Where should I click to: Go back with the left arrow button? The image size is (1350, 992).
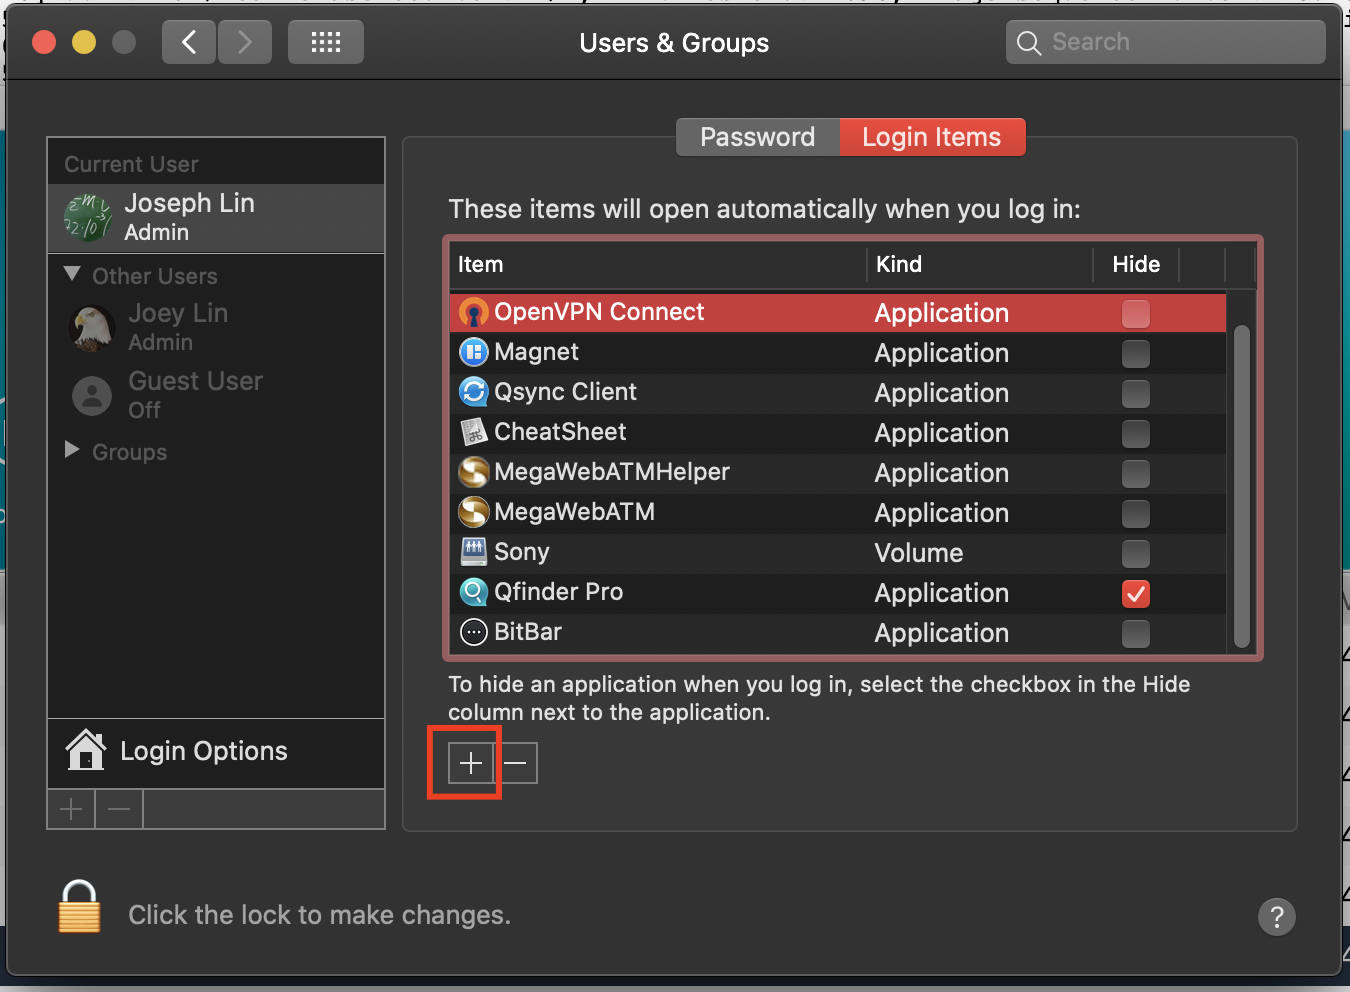[189, 43]
